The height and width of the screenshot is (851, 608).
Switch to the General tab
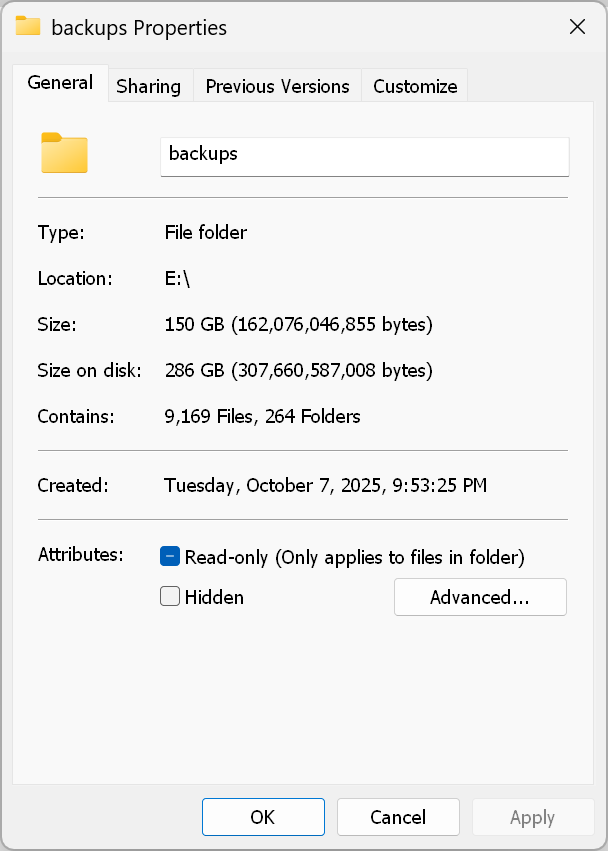pyautogui.click(x=60, y=84)
